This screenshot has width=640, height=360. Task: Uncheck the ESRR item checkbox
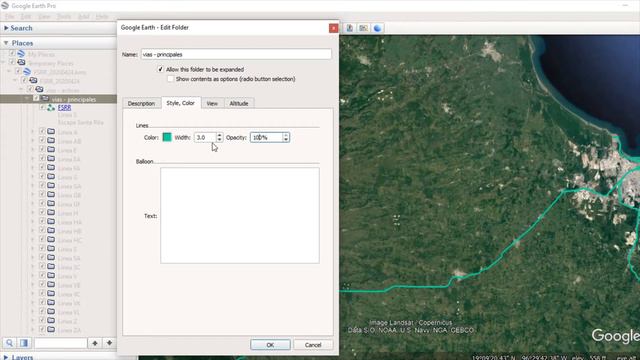[42, 107]
